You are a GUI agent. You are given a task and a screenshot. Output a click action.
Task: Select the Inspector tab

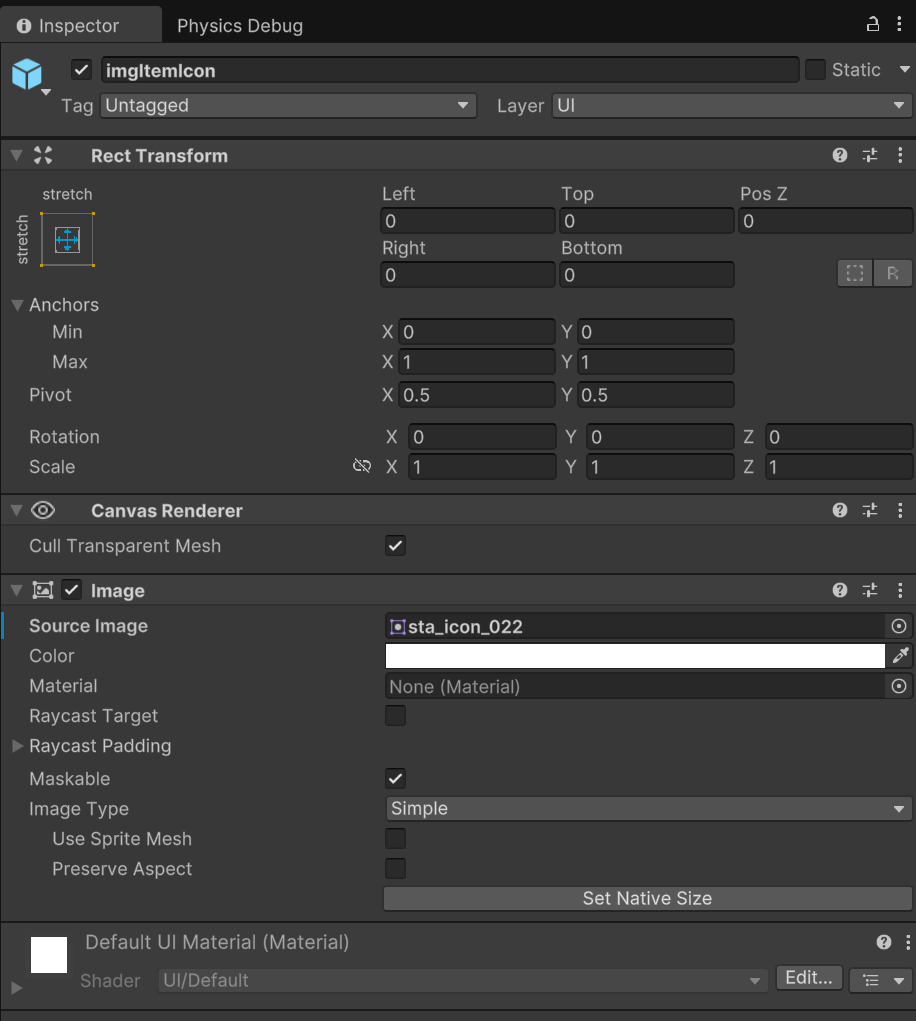click(80, 26)
